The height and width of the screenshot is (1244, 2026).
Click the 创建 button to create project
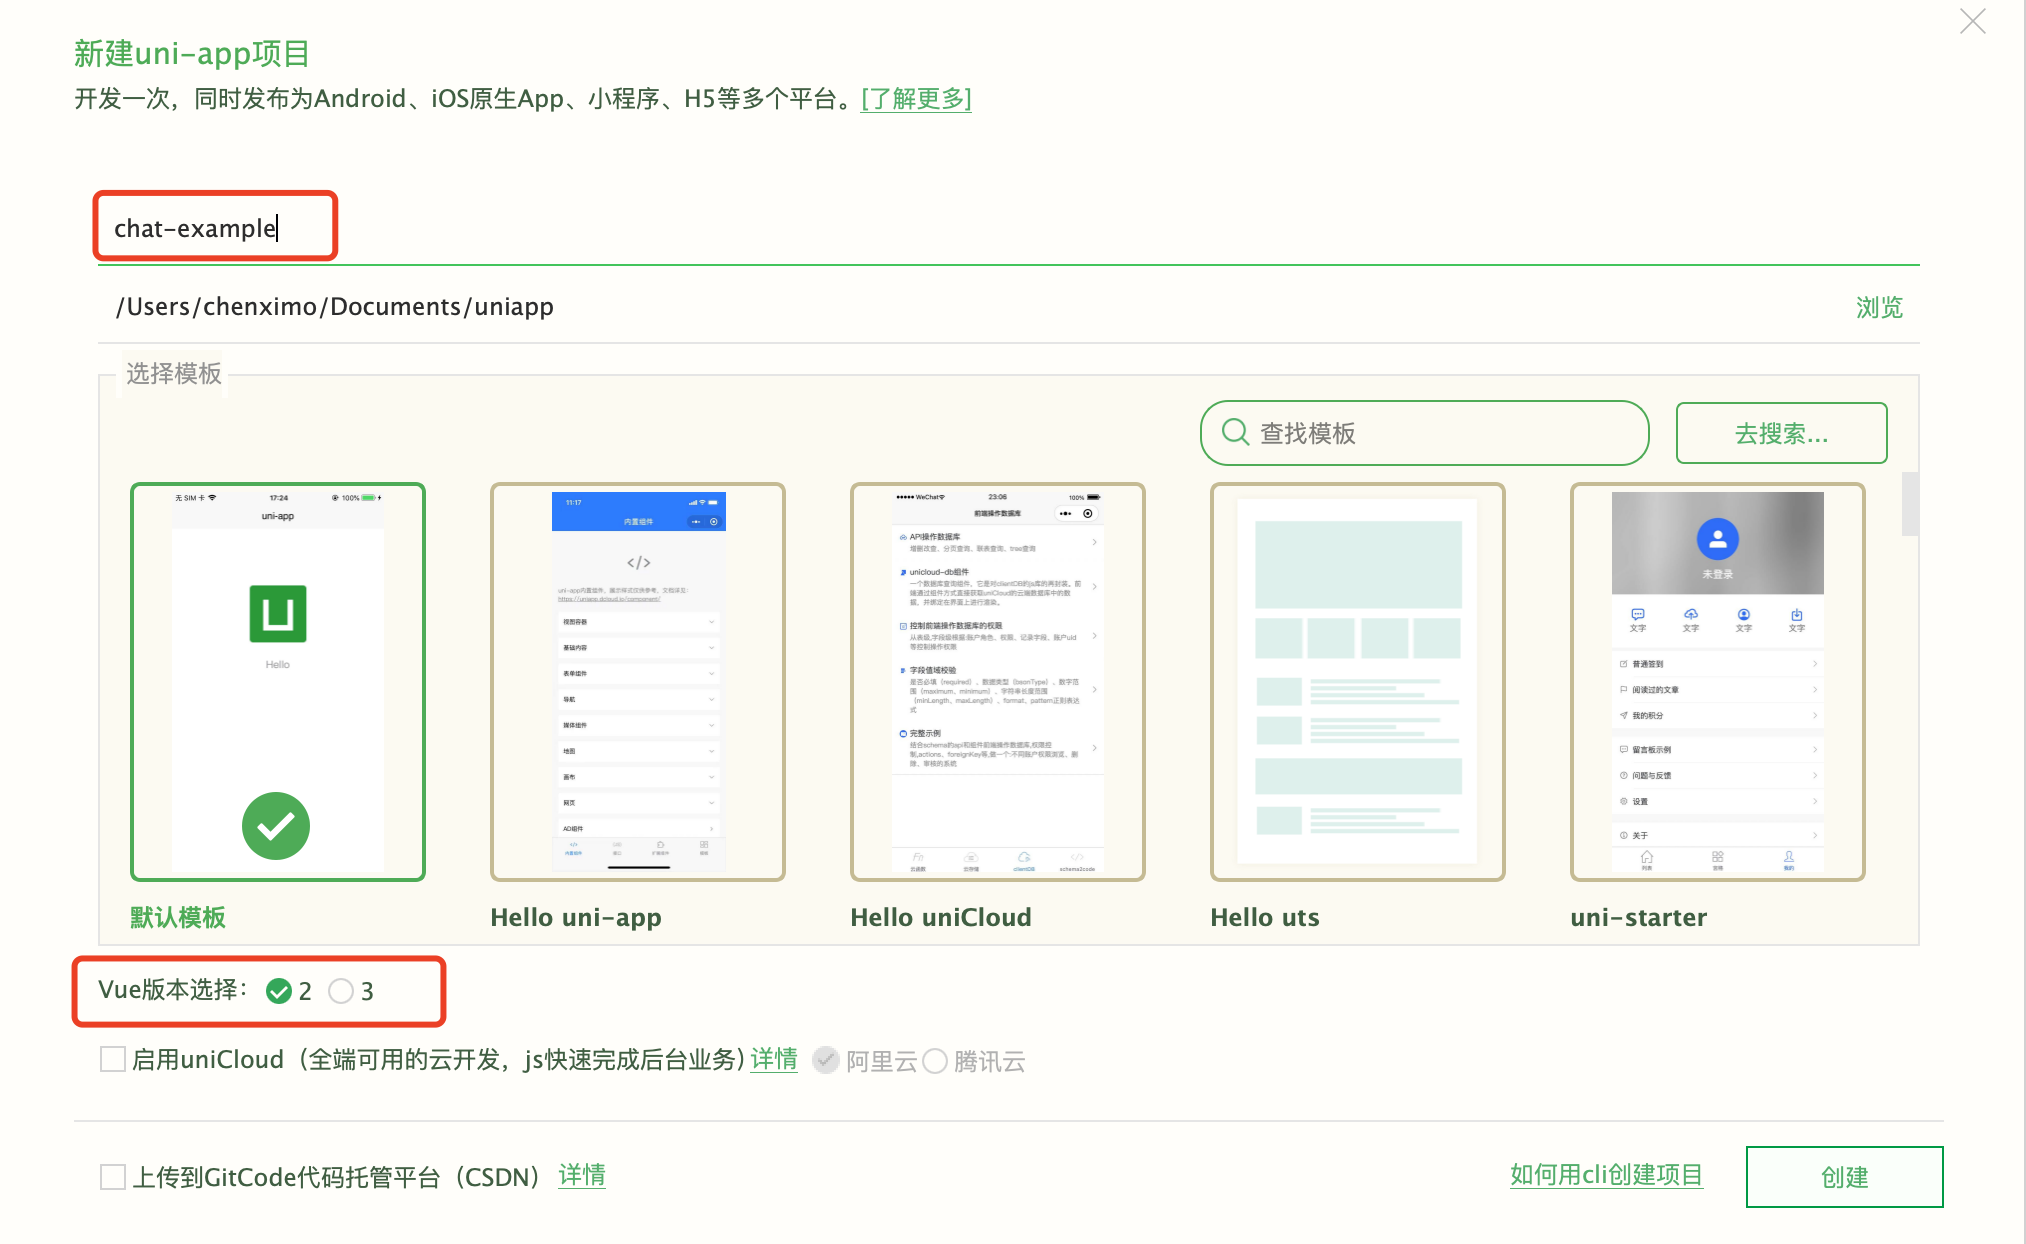[1843, 1177]
